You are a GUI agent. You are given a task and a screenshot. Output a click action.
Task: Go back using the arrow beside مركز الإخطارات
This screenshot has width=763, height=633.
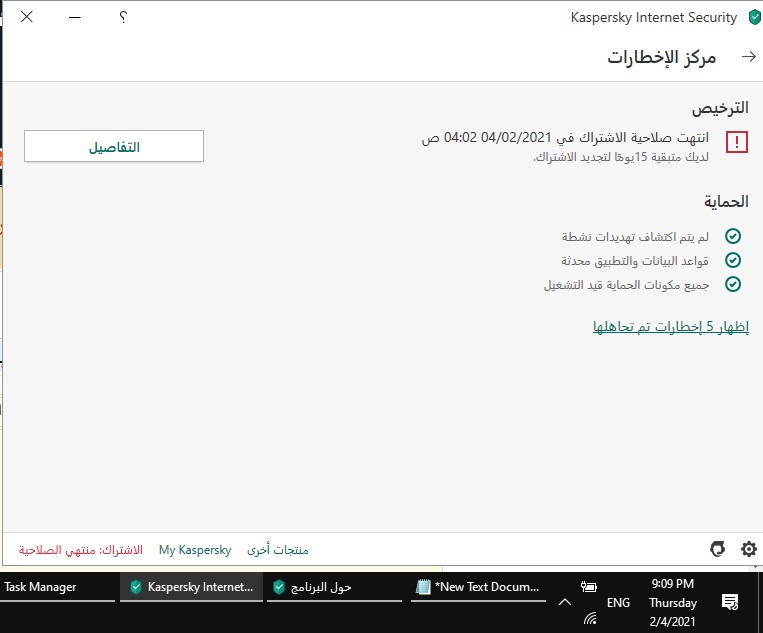pyautogui.click(x=748, y=57)
